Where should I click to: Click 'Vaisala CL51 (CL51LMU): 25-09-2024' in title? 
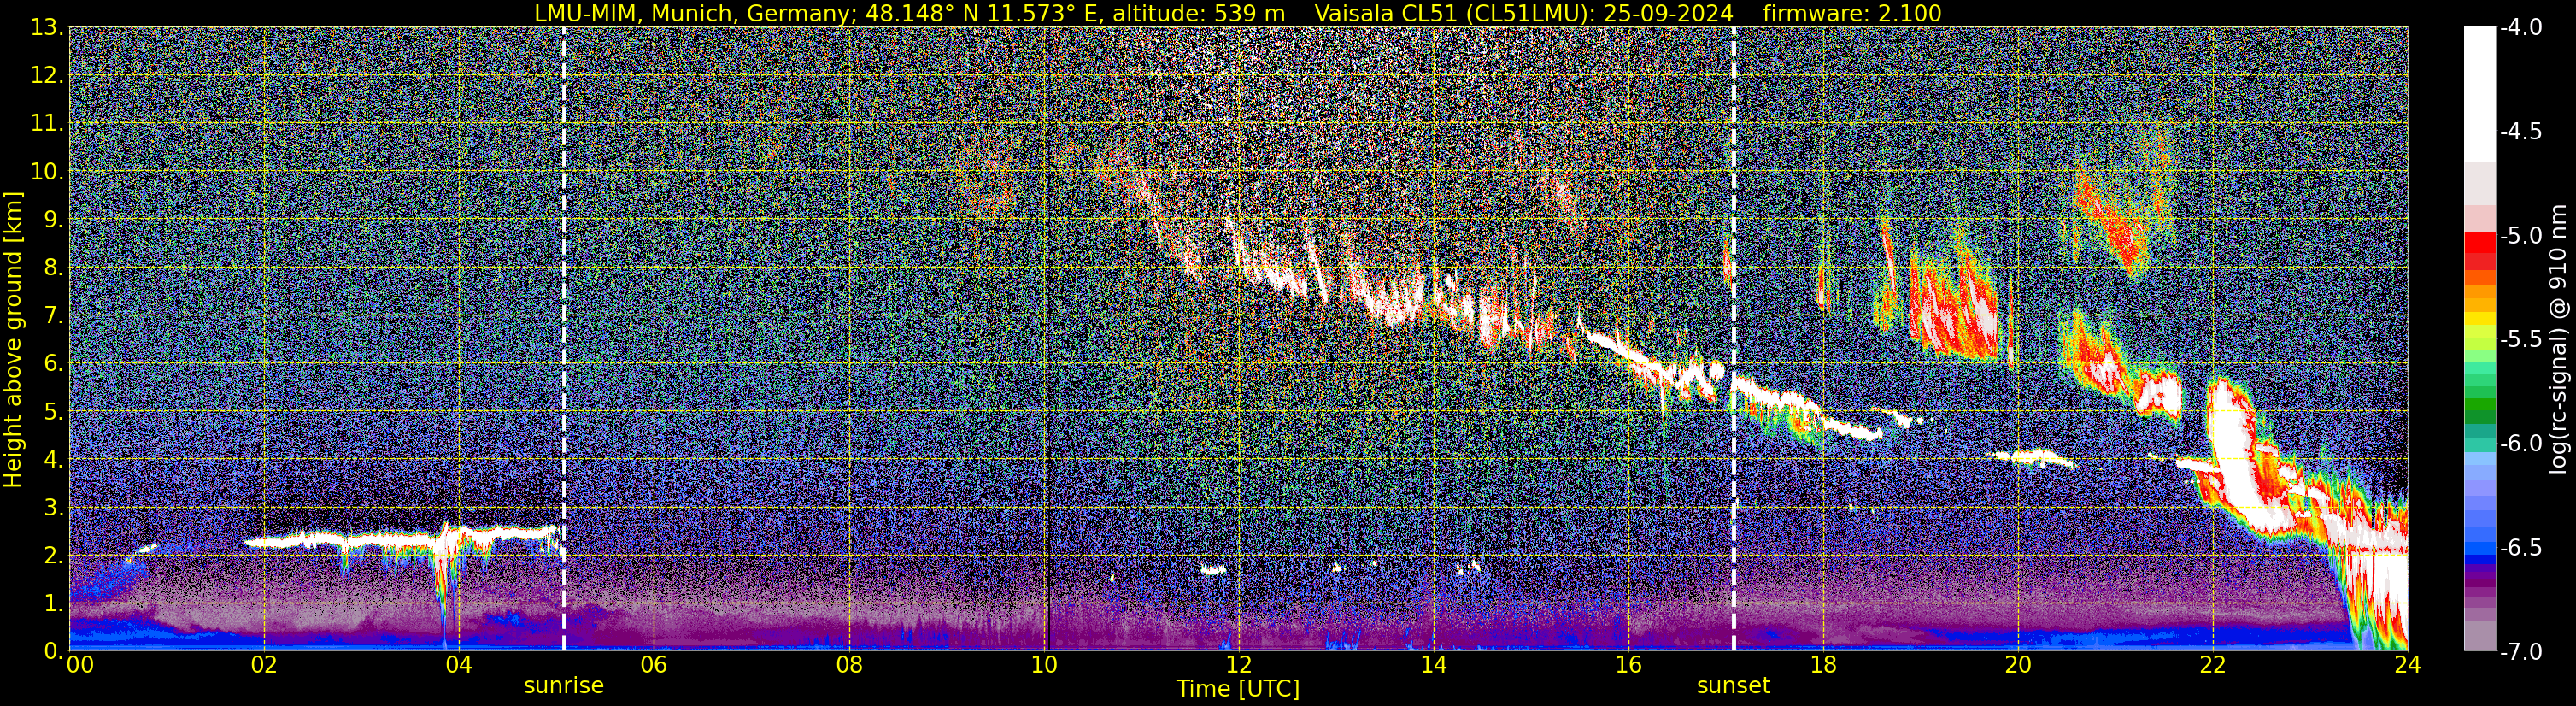click(x=1524, y=13)
